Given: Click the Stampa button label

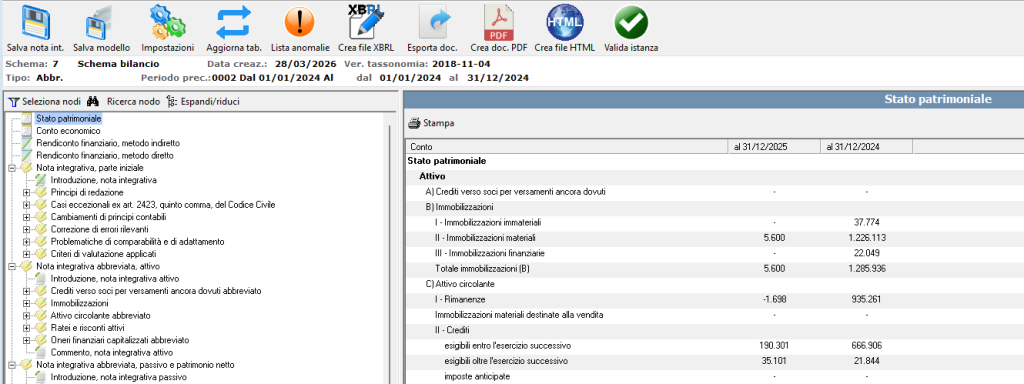Looking at the screenshot, I should (x=439, y=123).
